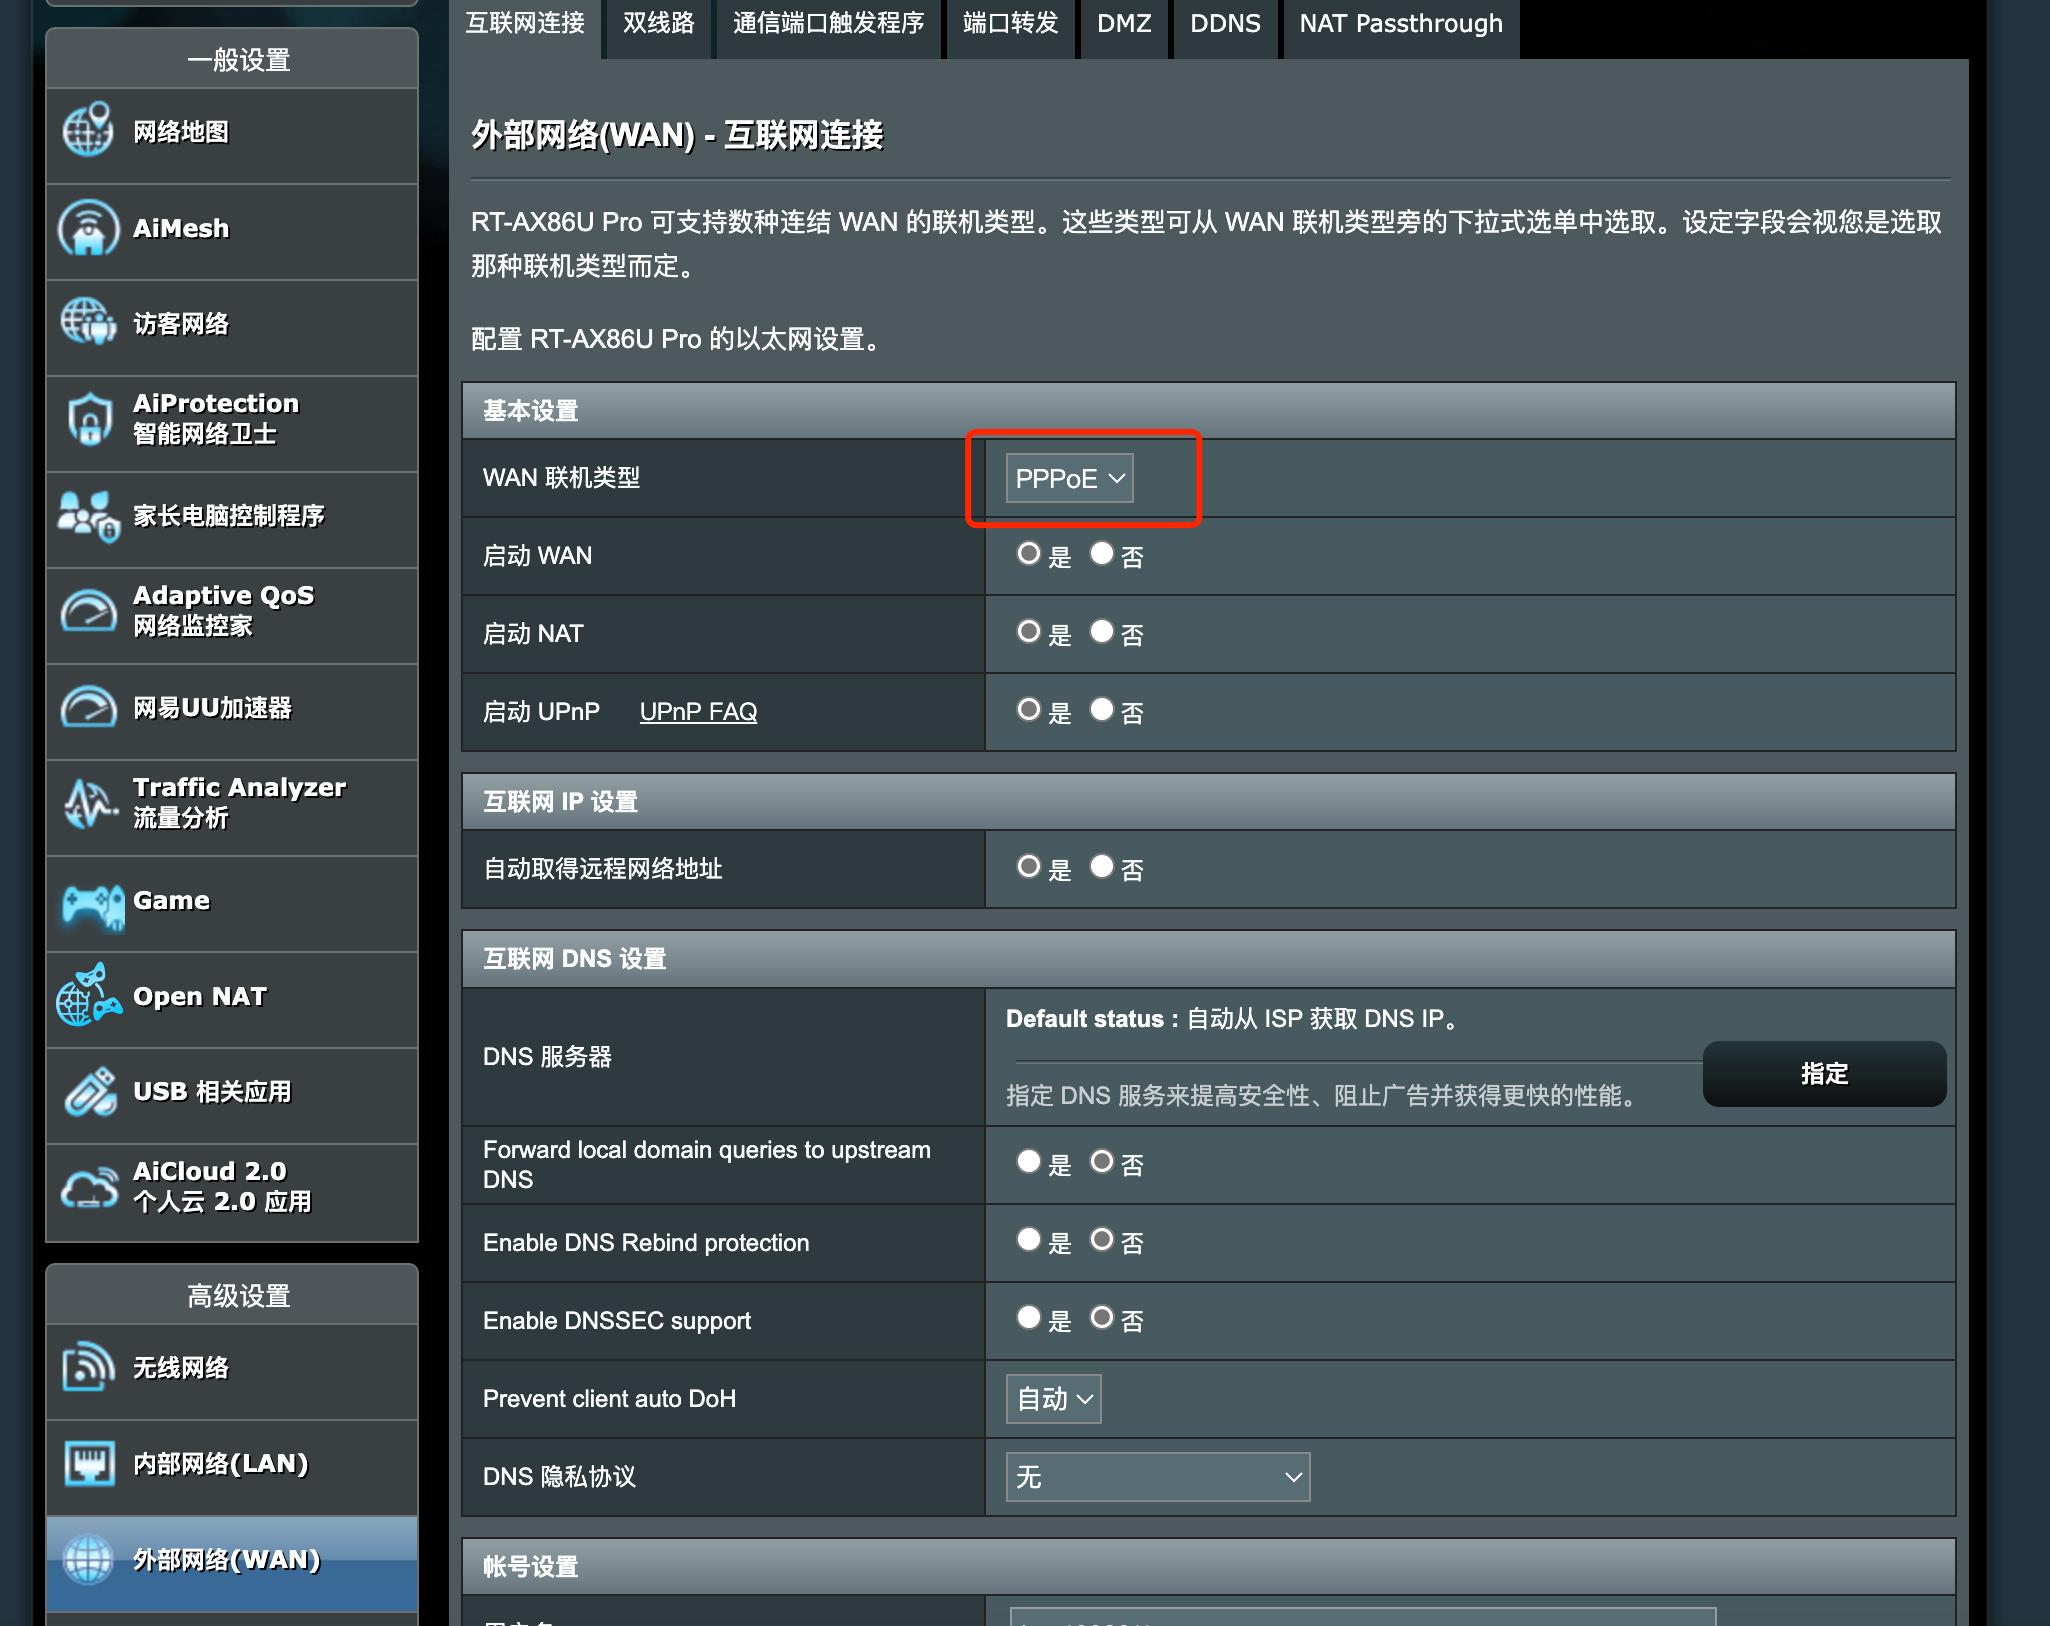
Task: Open the AiCloud 2.0 cloud icon
Action: coord(88,1187)
